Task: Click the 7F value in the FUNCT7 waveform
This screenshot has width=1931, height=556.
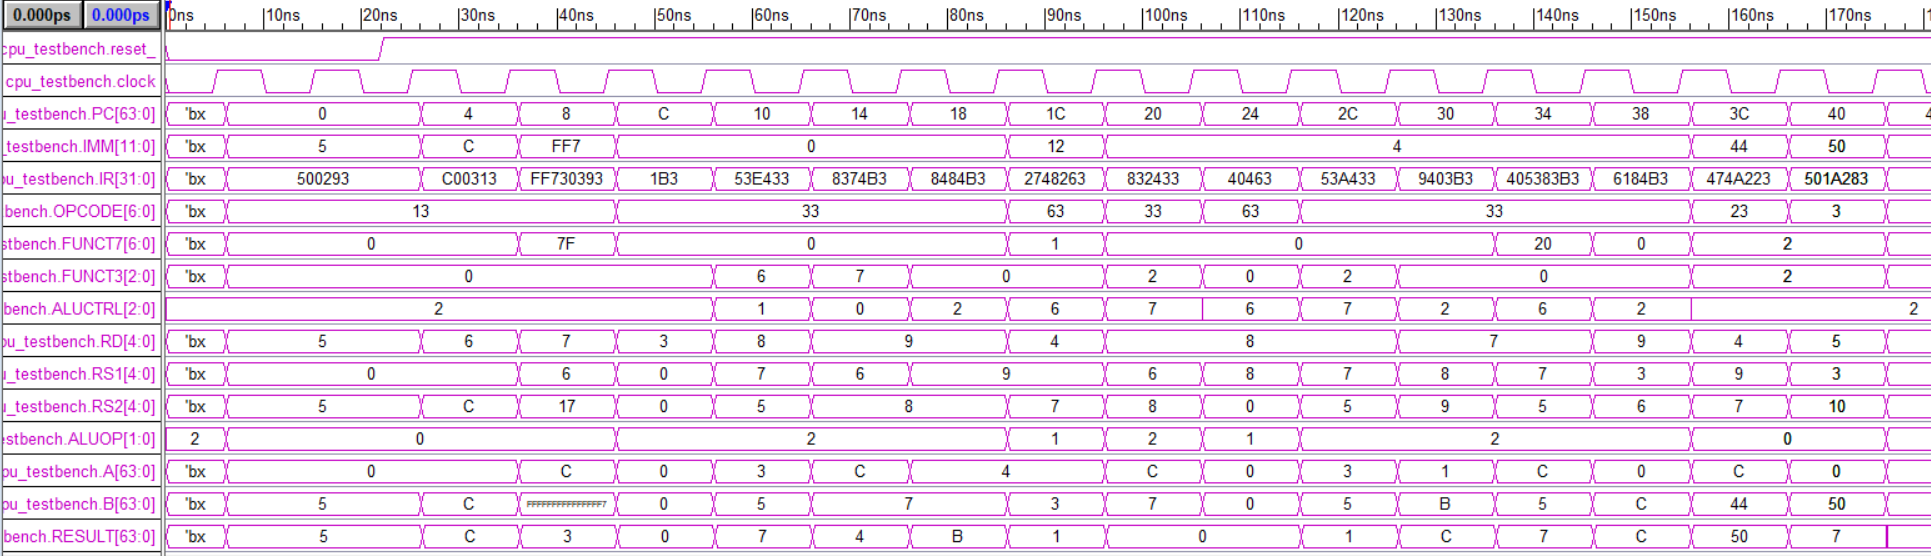Action: [x=566, y=244]
